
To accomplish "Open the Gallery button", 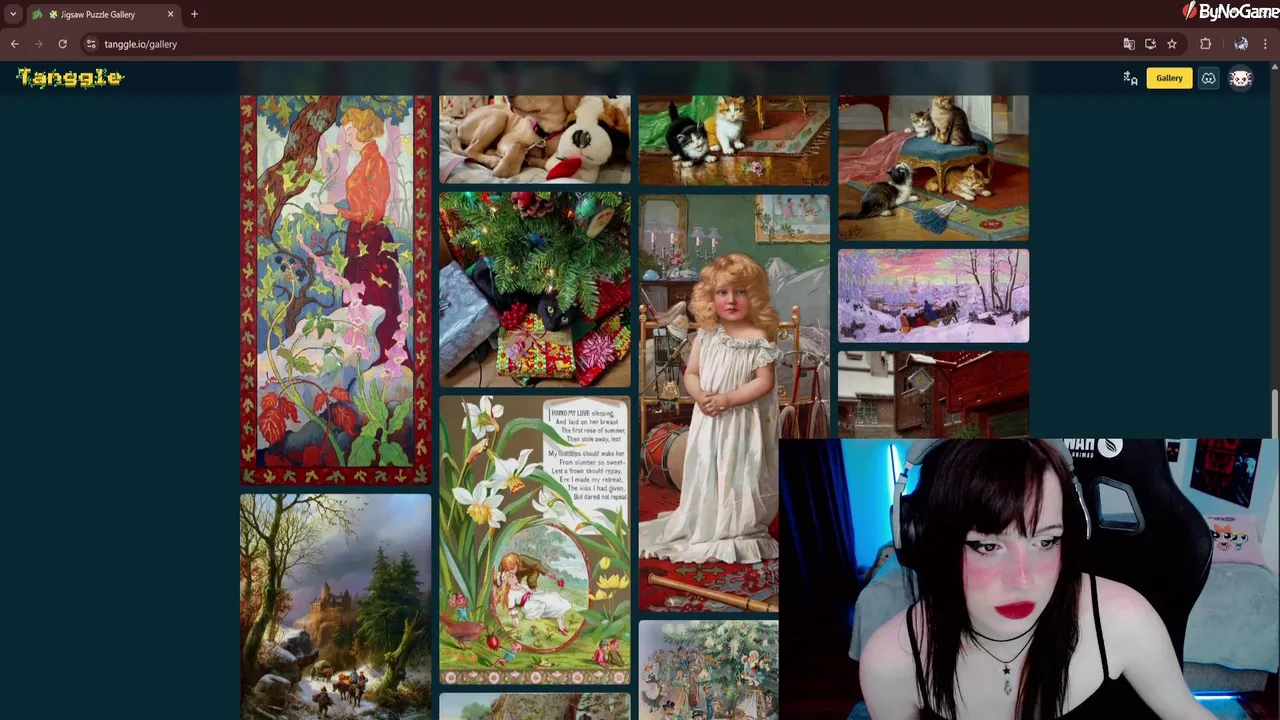I will [1169, 78].
